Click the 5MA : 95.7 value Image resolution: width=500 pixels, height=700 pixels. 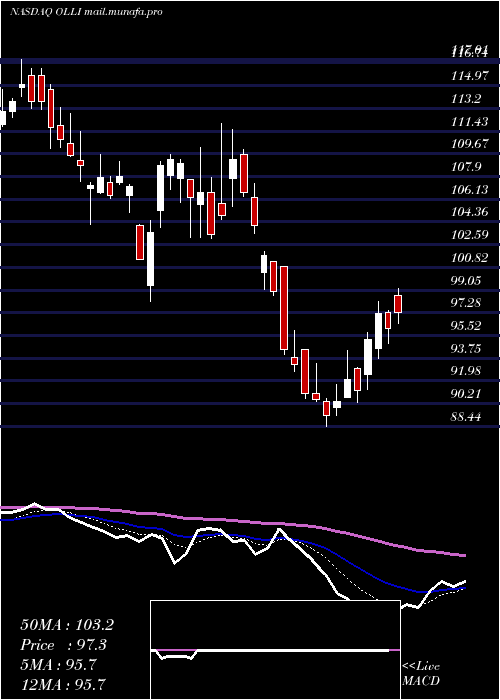click(x=58, y=665)
